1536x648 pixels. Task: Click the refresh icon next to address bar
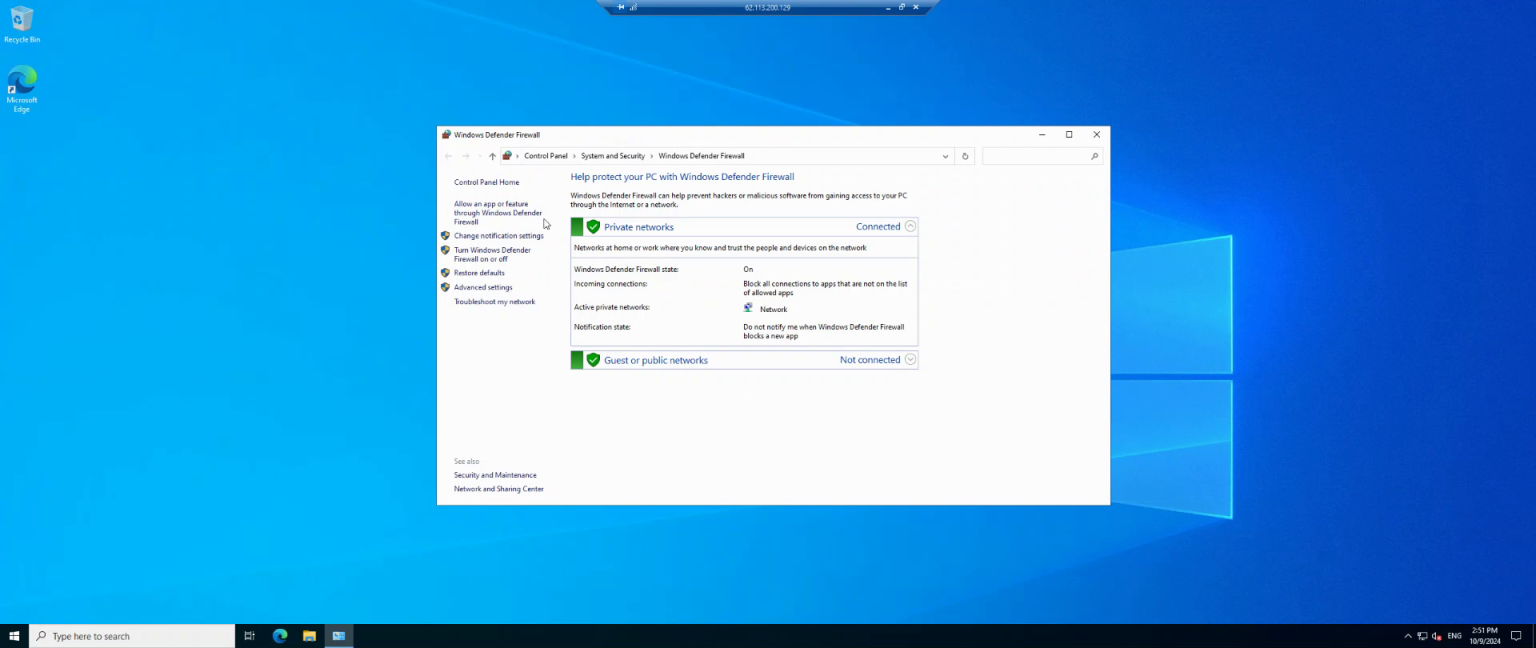pyautogui.click(x=964, y=155)
